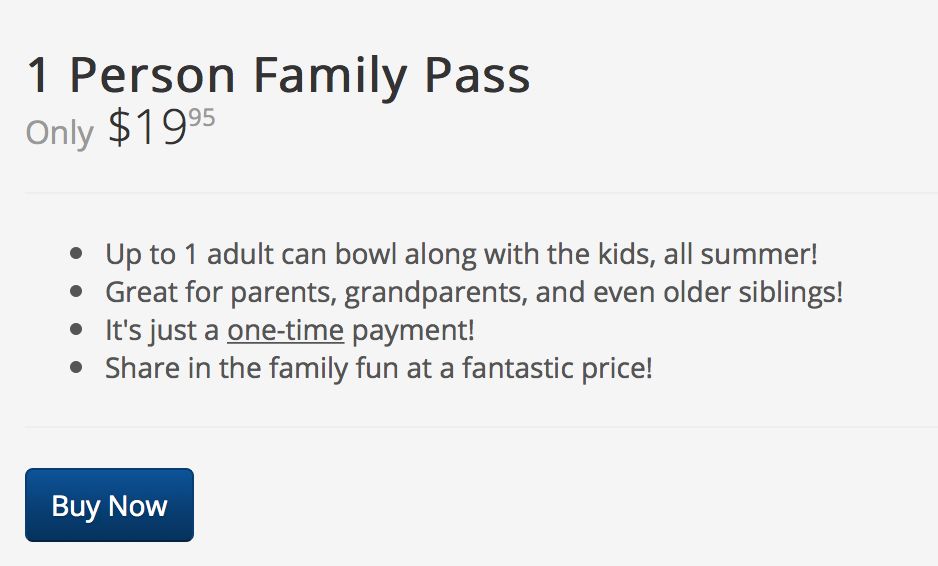The width and height of the screenshot is (938, 566).
Task: Click the superscript 95 cents
Action: click(201, 118)
